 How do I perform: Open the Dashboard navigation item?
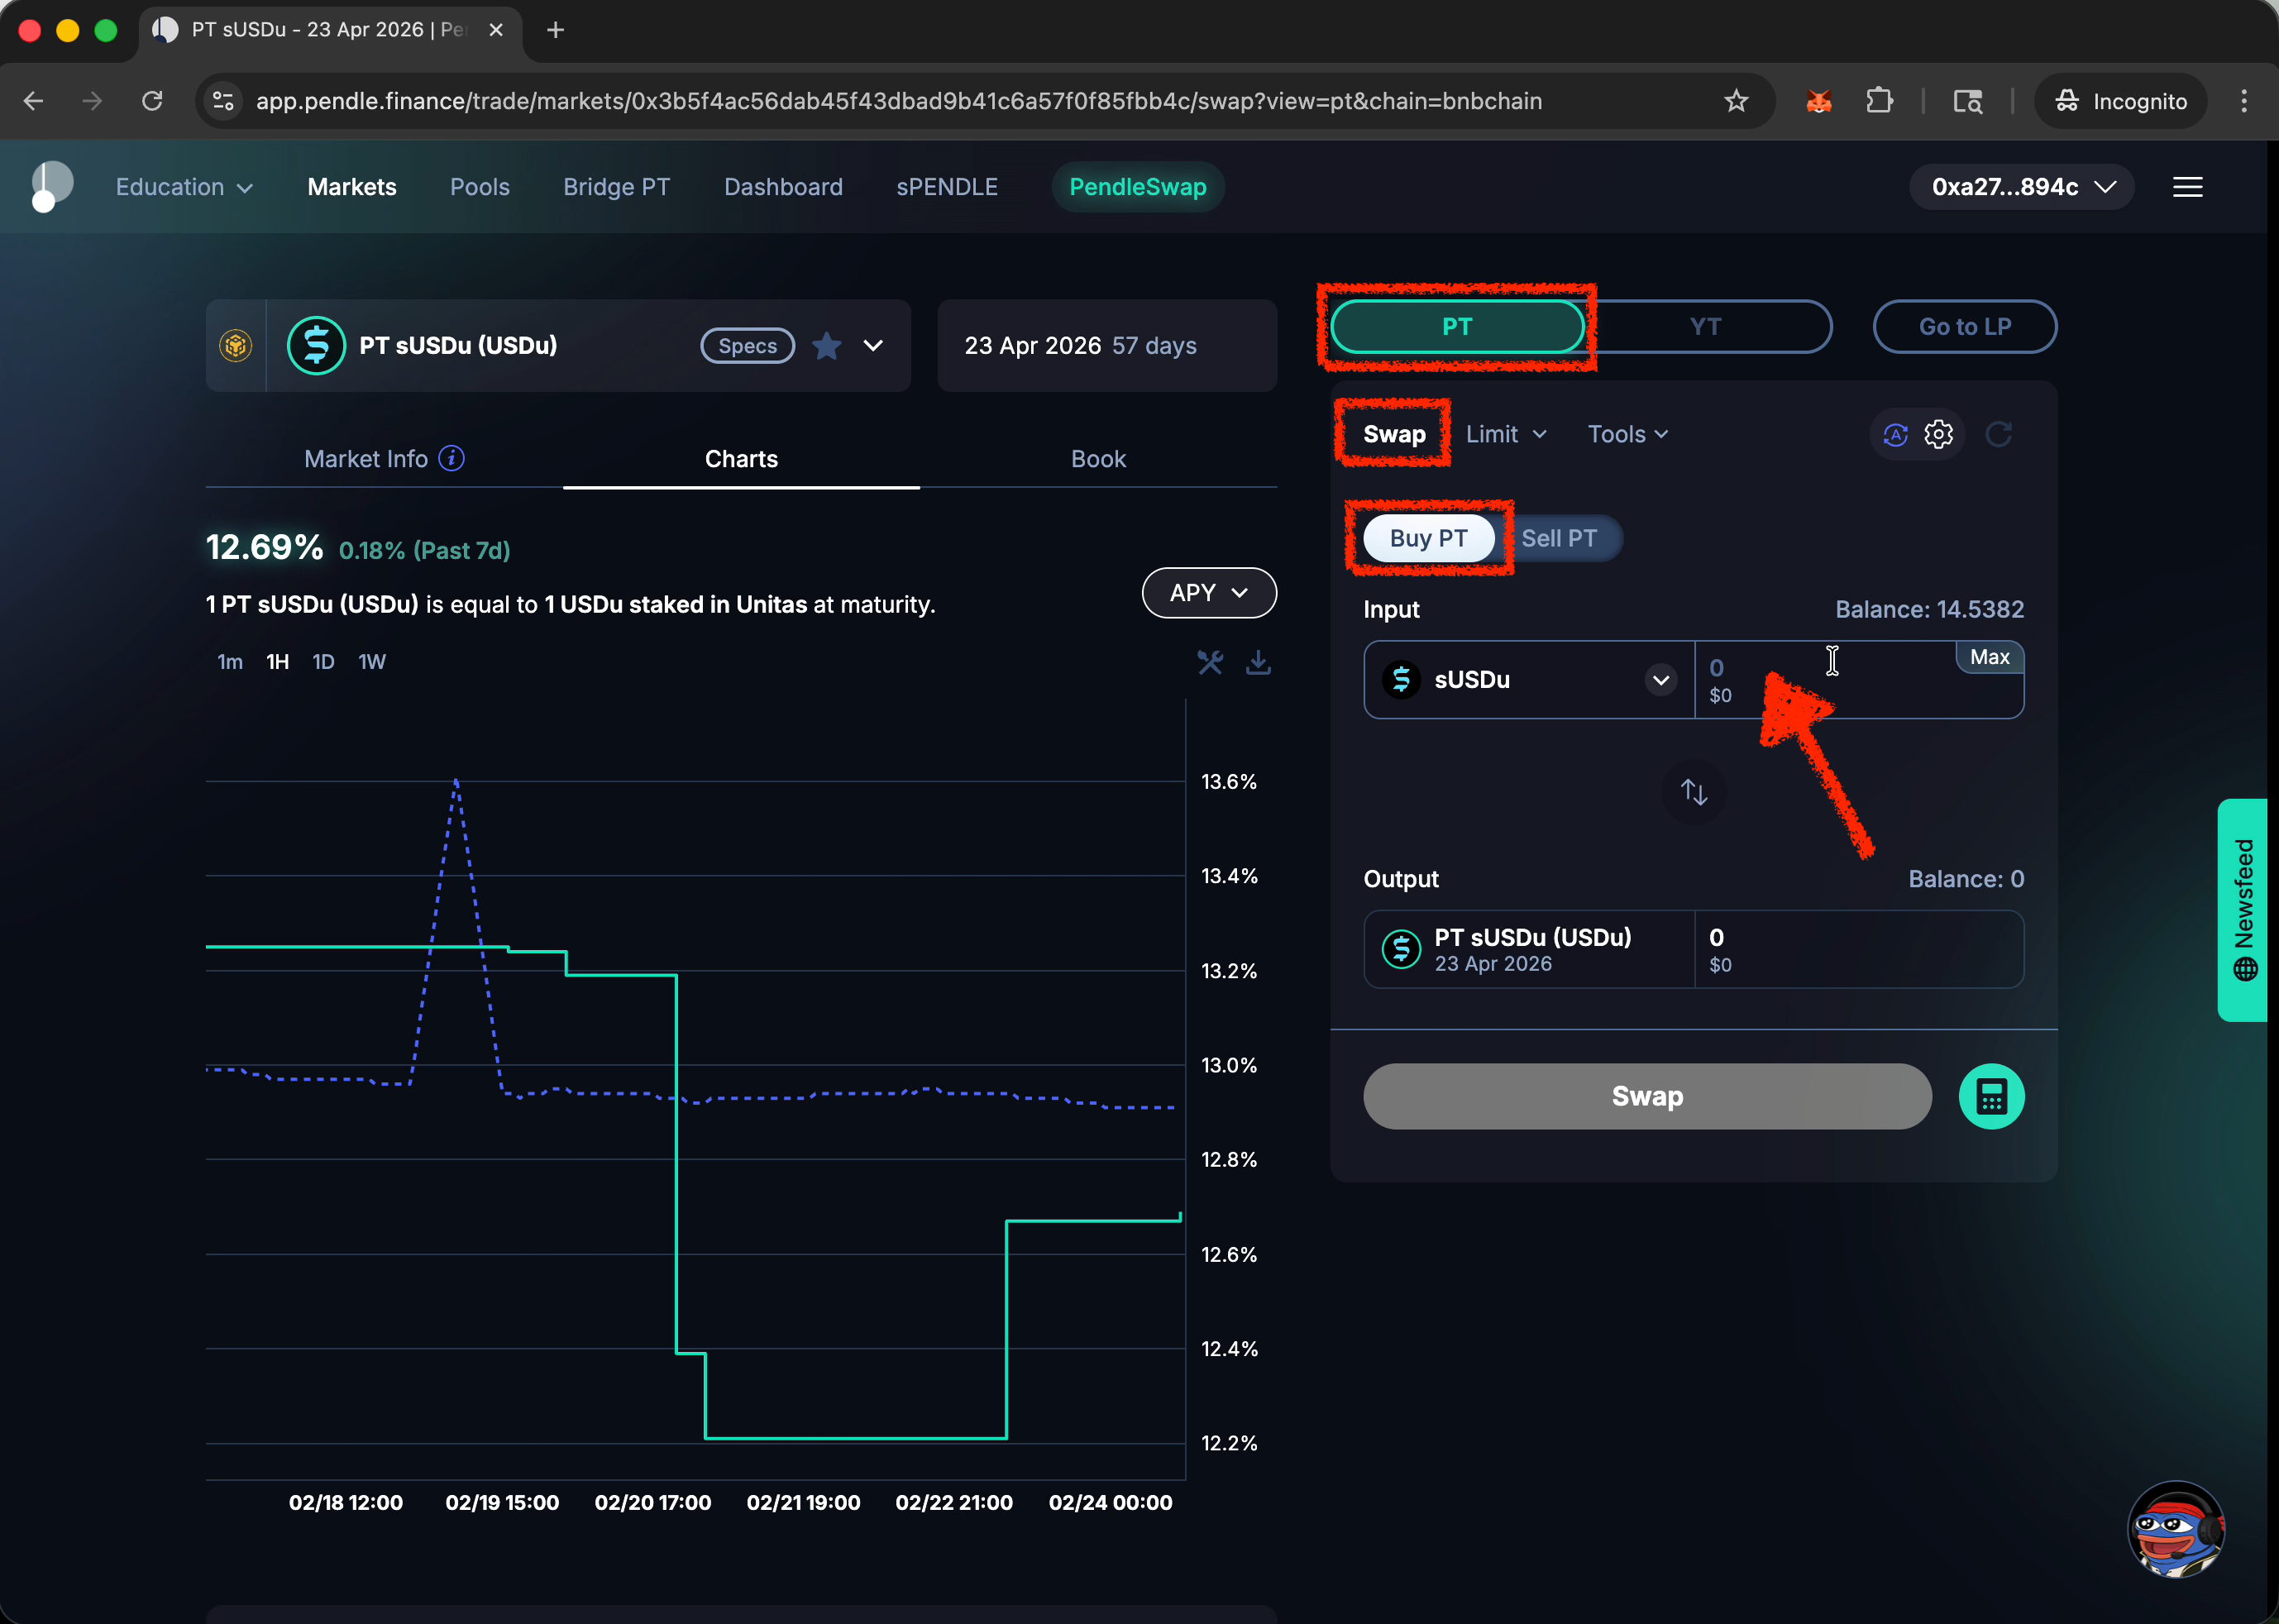coord(783,187)
